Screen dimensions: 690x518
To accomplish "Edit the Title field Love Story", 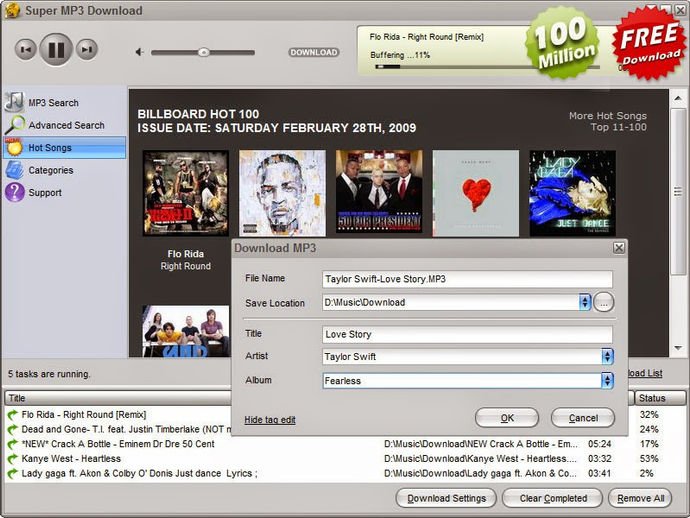I will point(467,334).
